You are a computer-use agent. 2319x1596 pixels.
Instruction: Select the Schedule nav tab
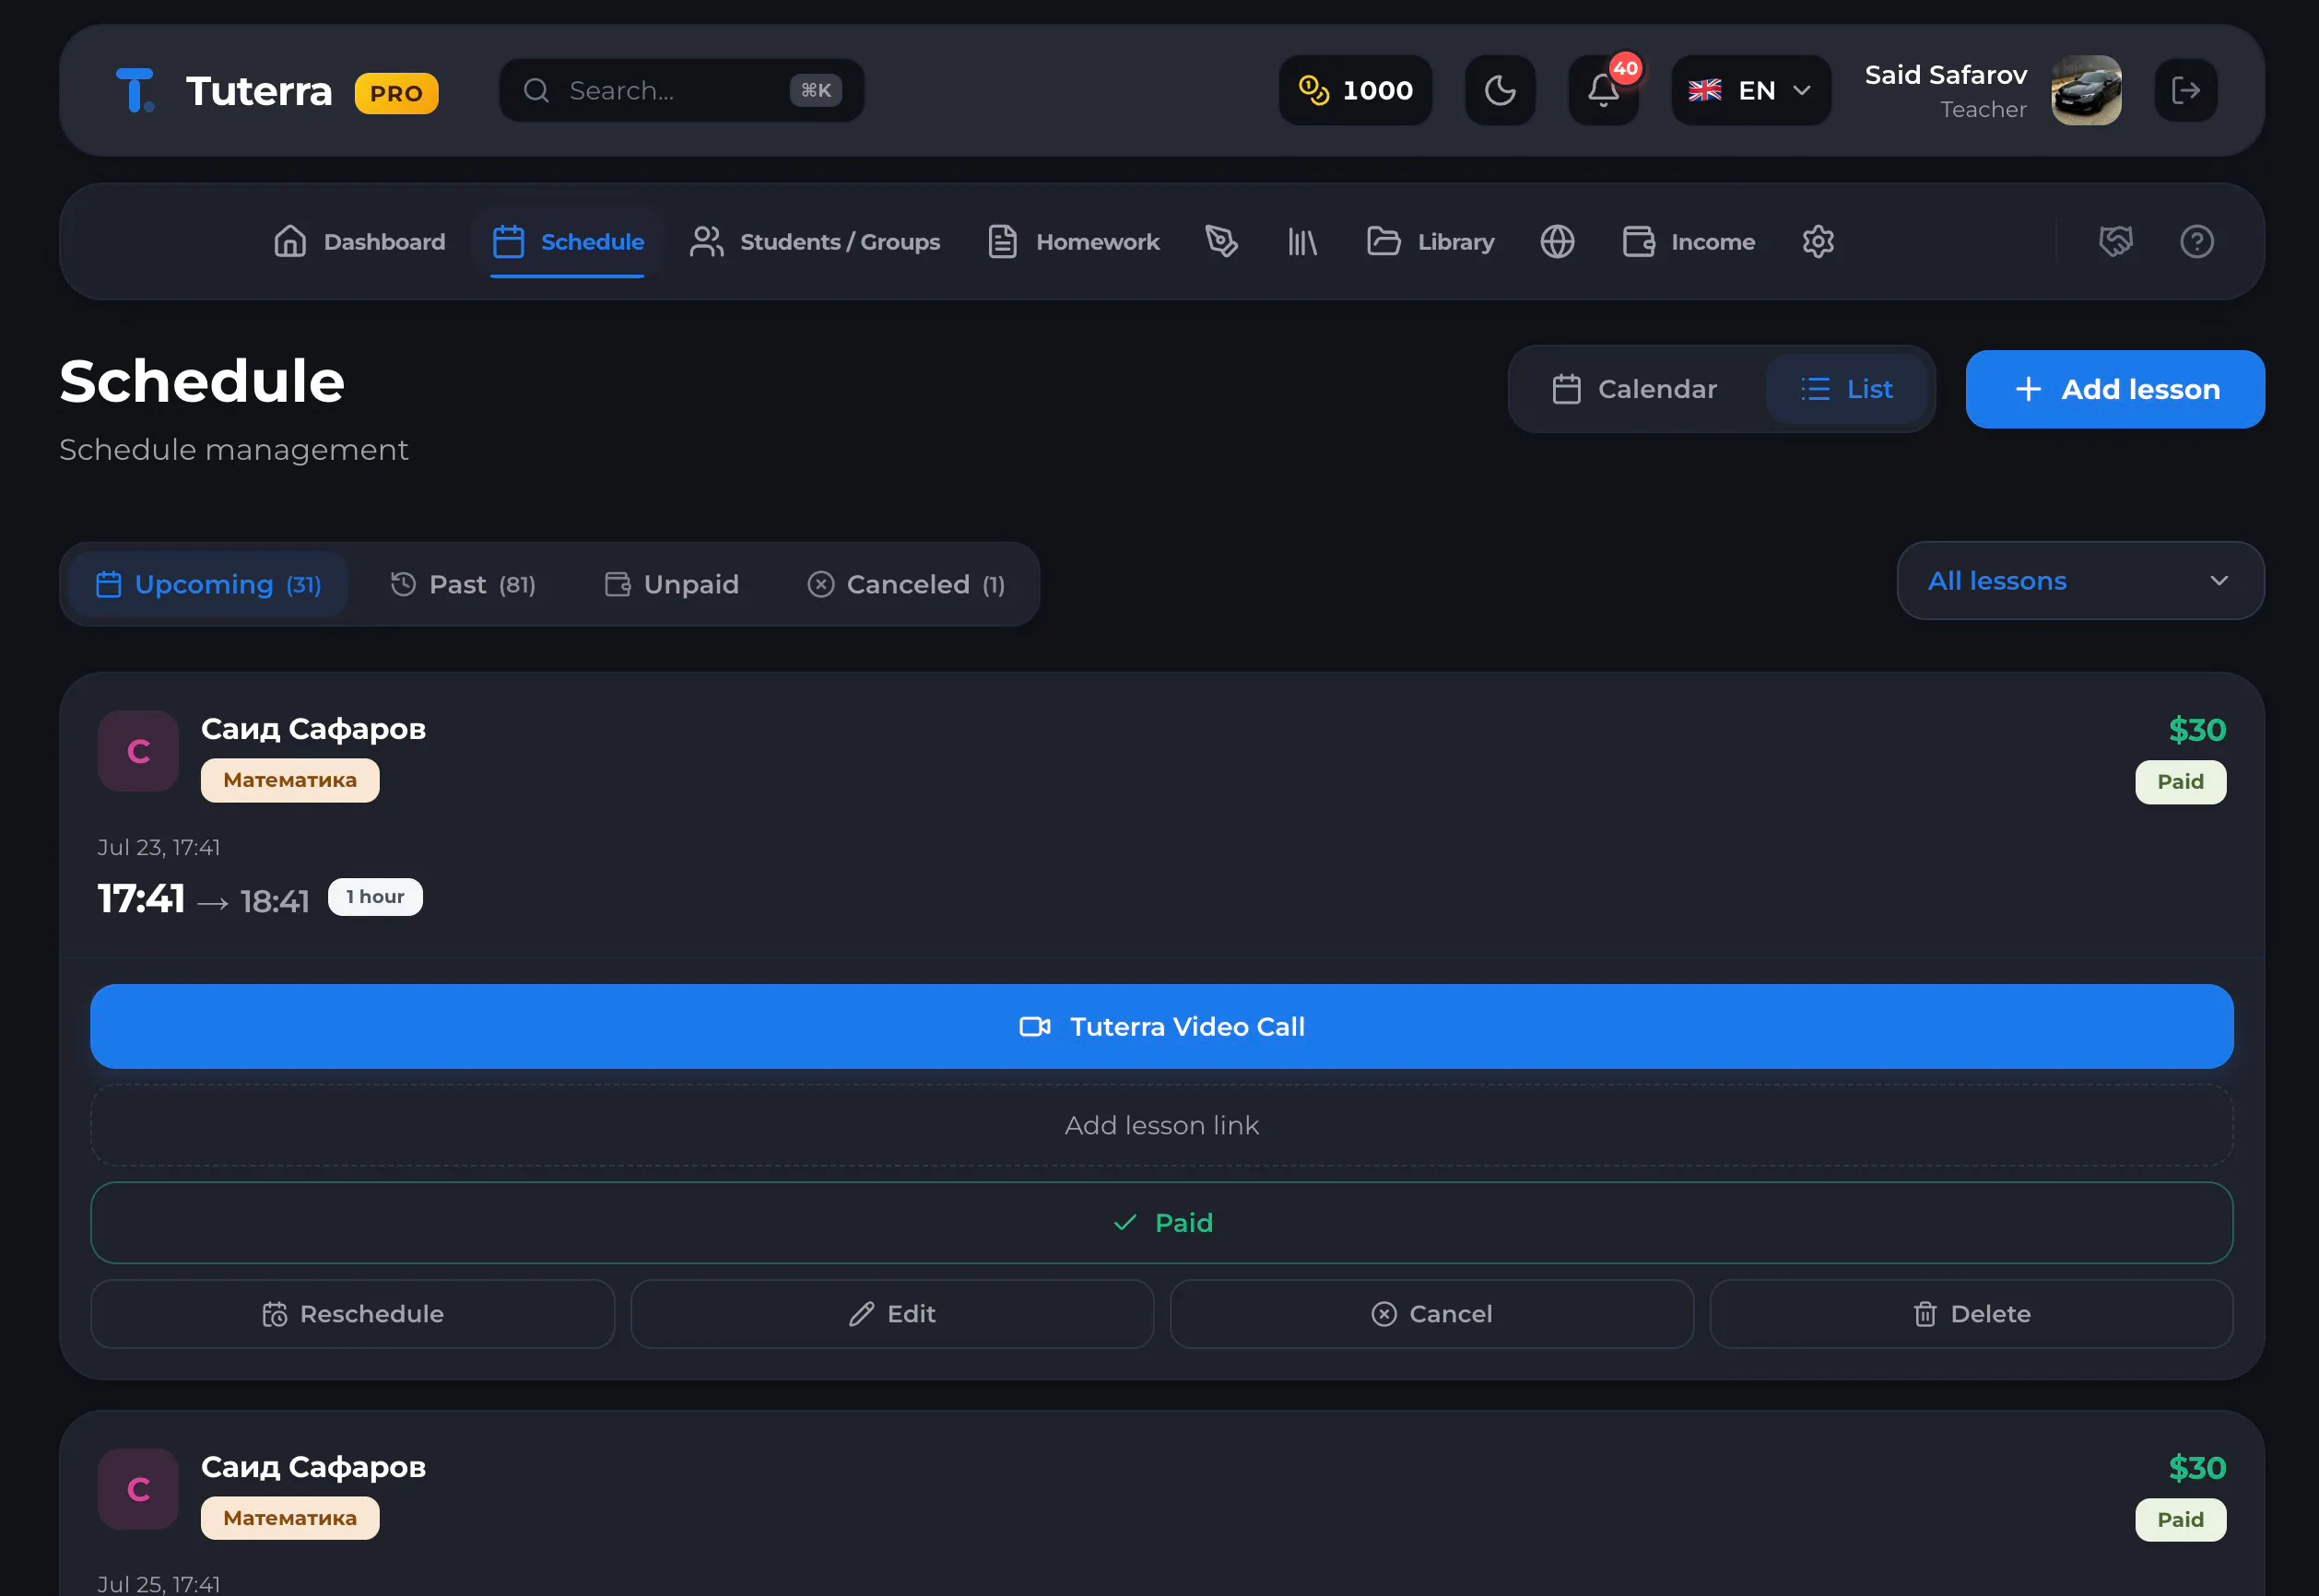[x=568, y=241]
